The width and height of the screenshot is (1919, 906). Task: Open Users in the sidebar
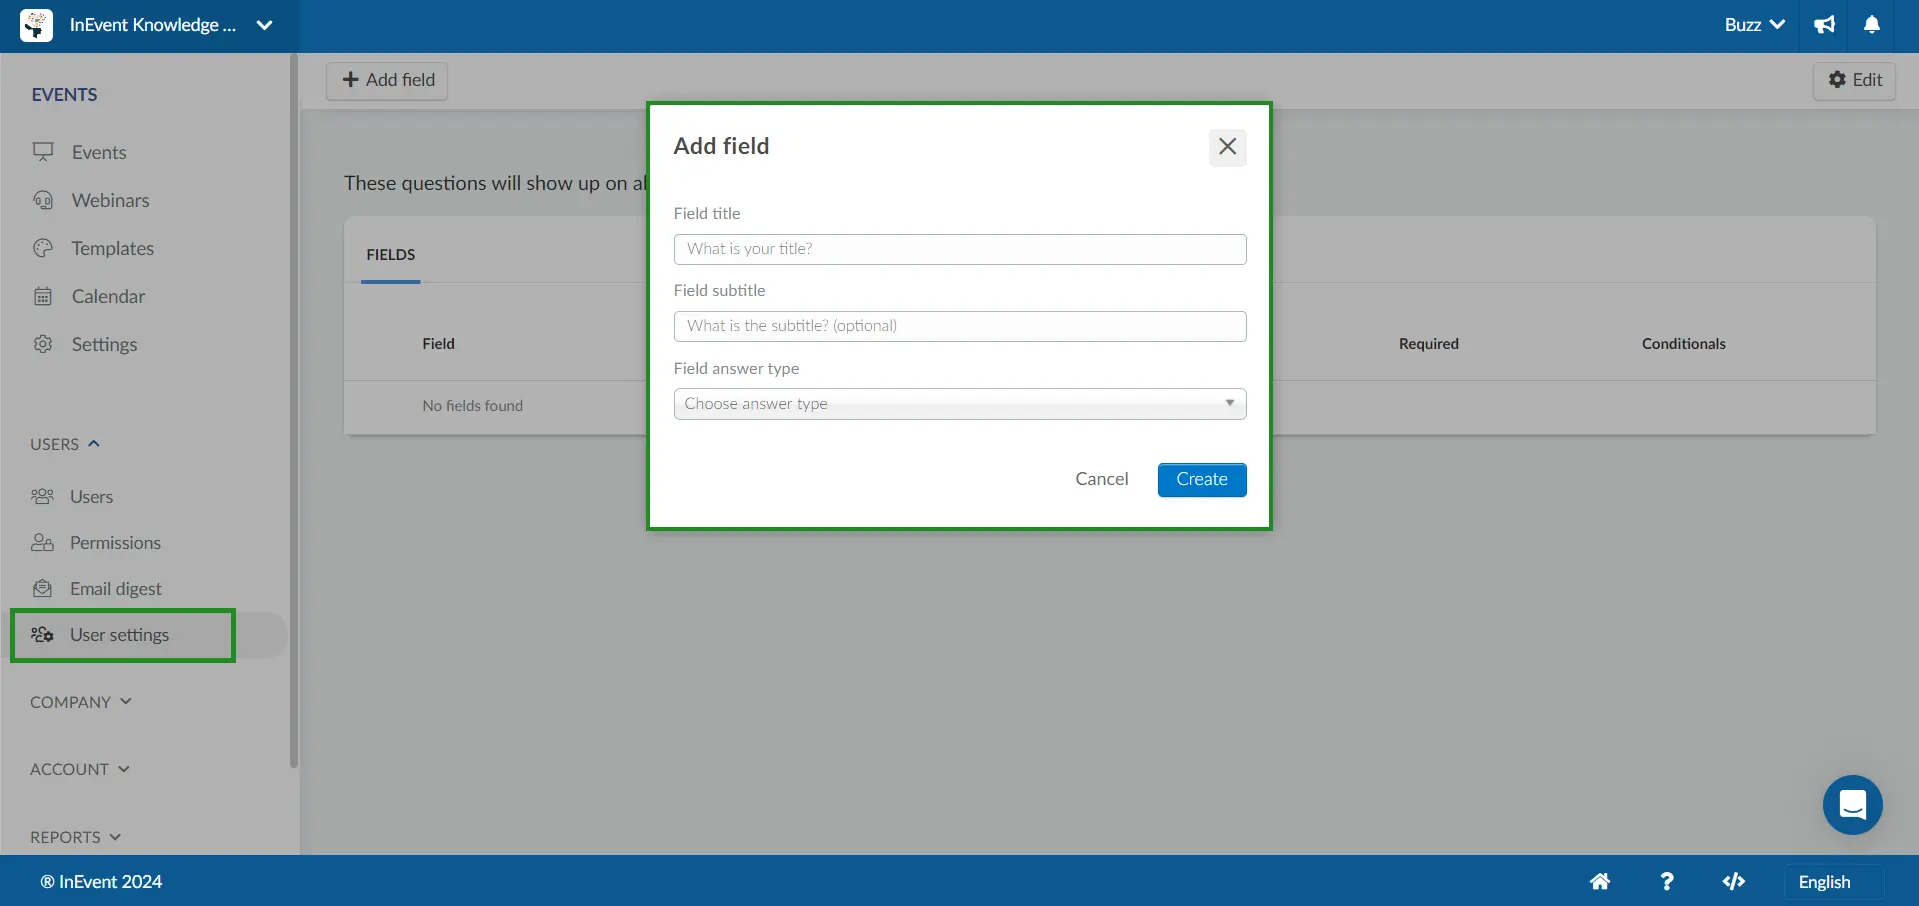(x=91, y=497)
